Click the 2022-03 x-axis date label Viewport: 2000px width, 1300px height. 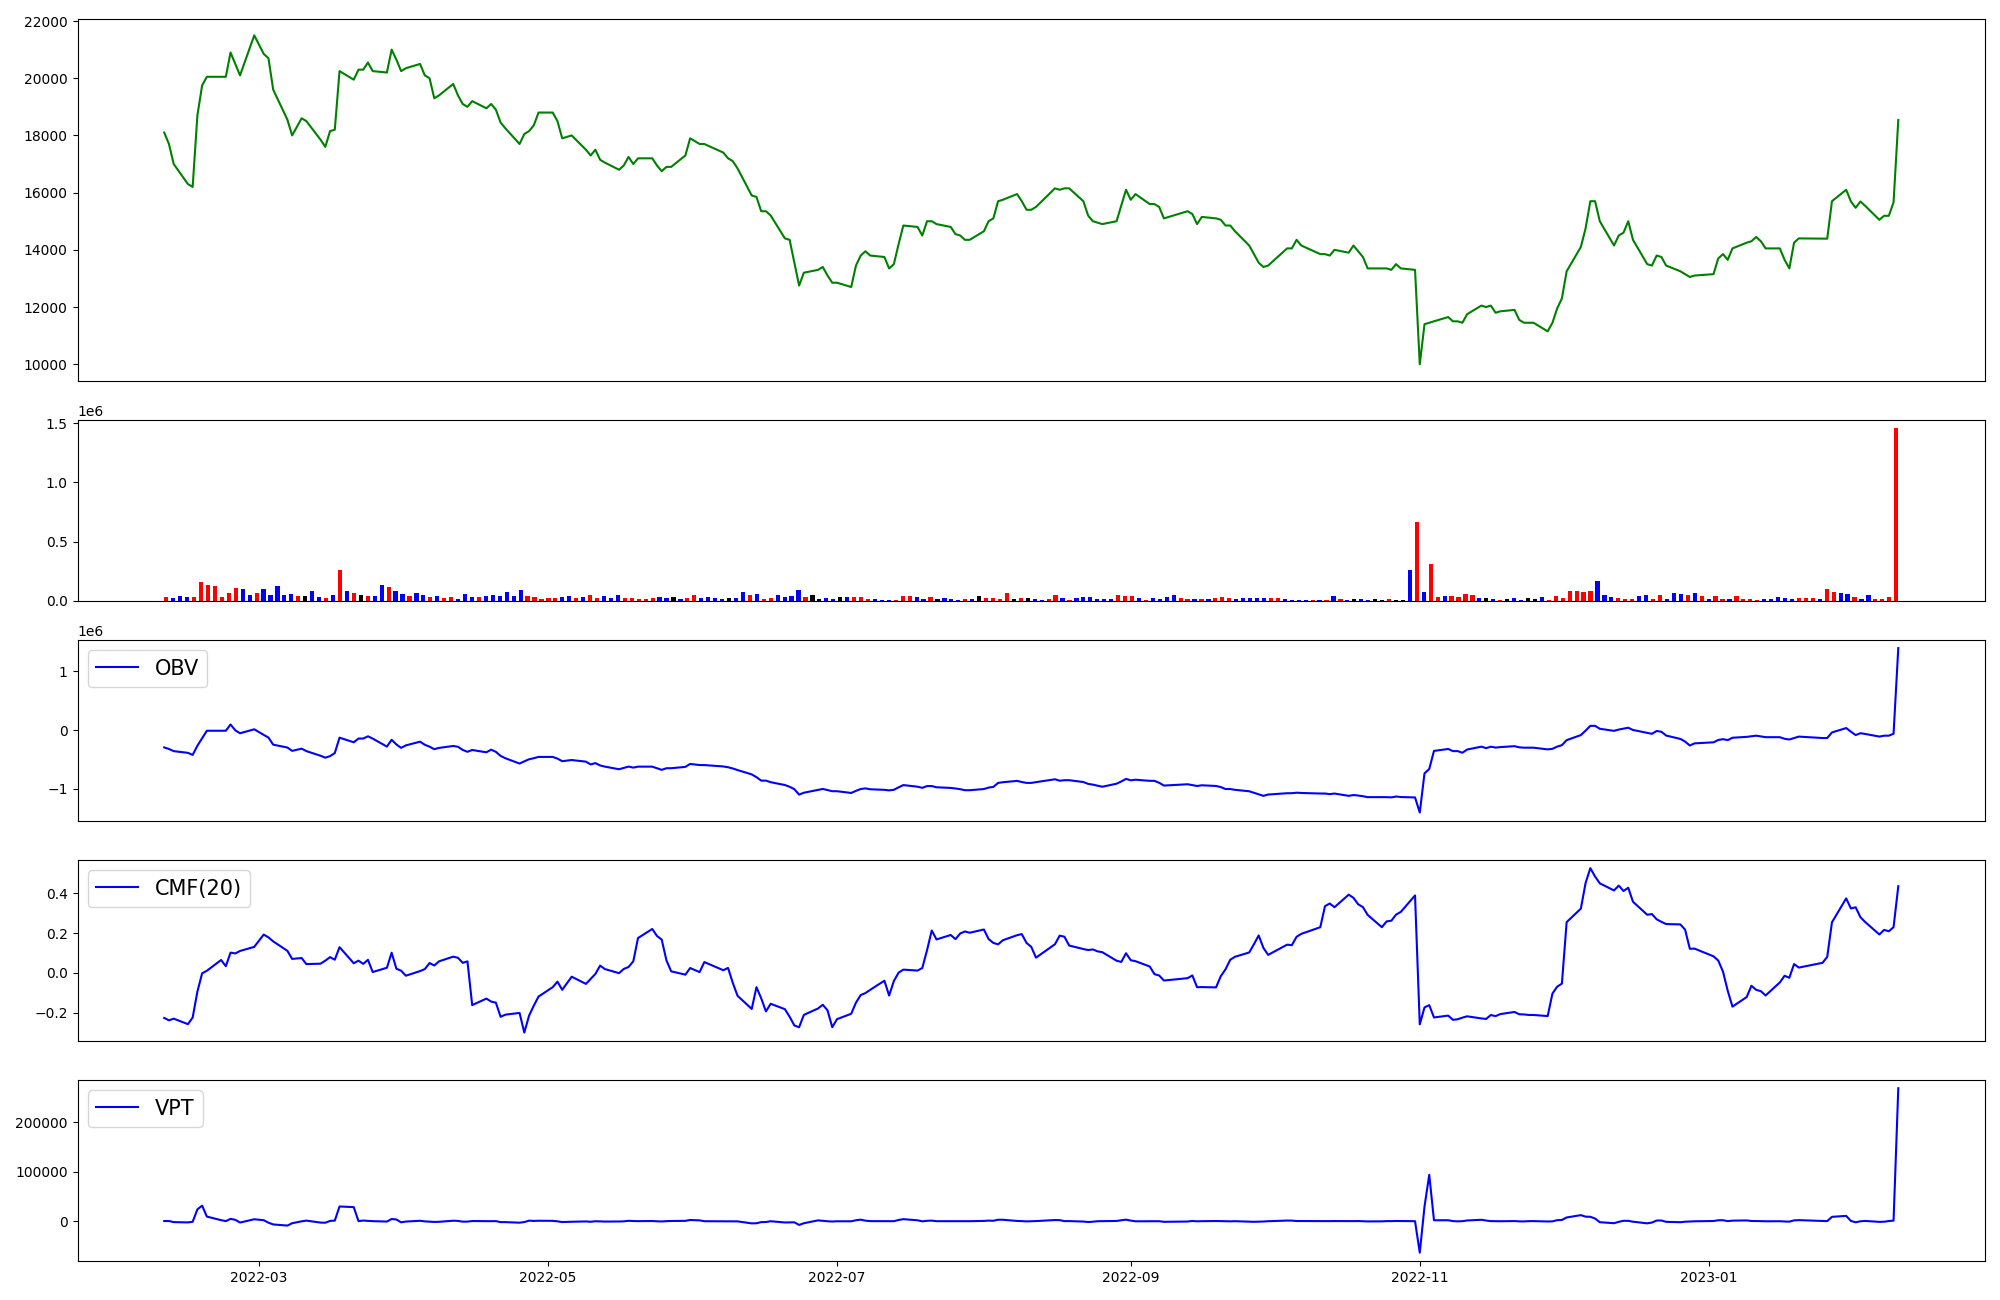click(258, 1277)
